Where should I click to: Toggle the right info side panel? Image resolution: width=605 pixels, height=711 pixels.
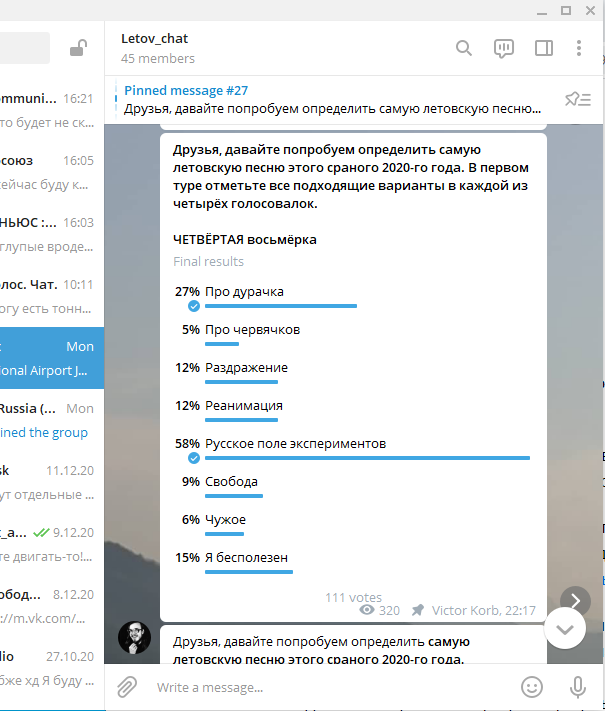point(543,48)
